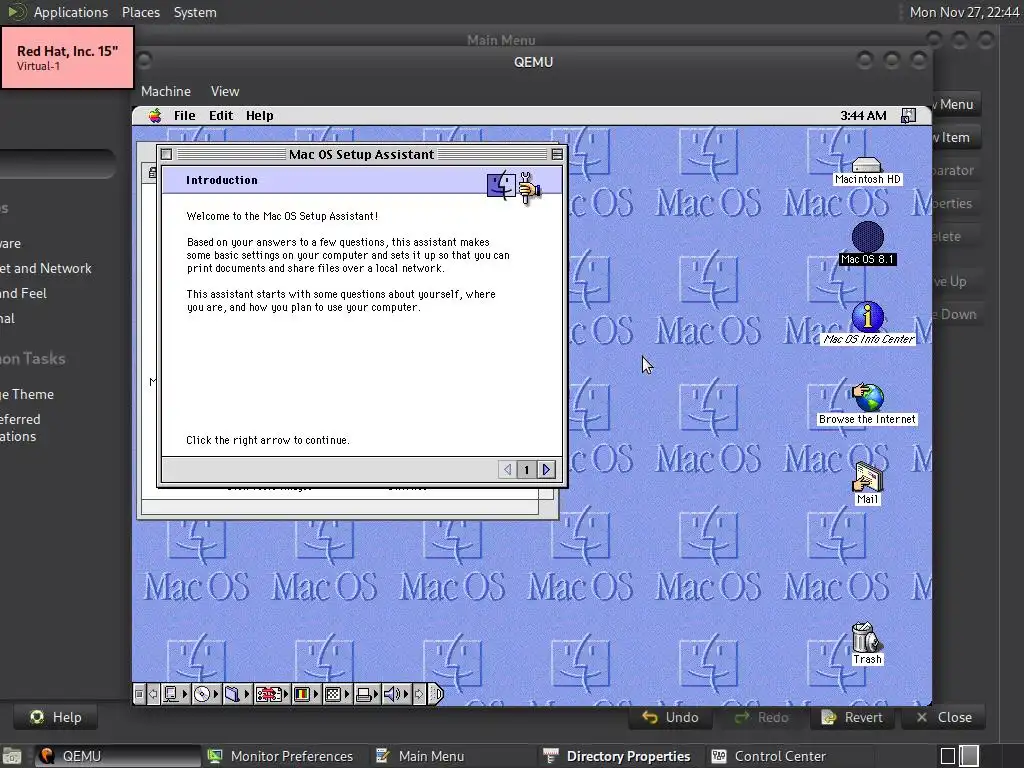Open the System menu in the top panel
This screenshot has height=768, width=1024.
pos(195,12)
